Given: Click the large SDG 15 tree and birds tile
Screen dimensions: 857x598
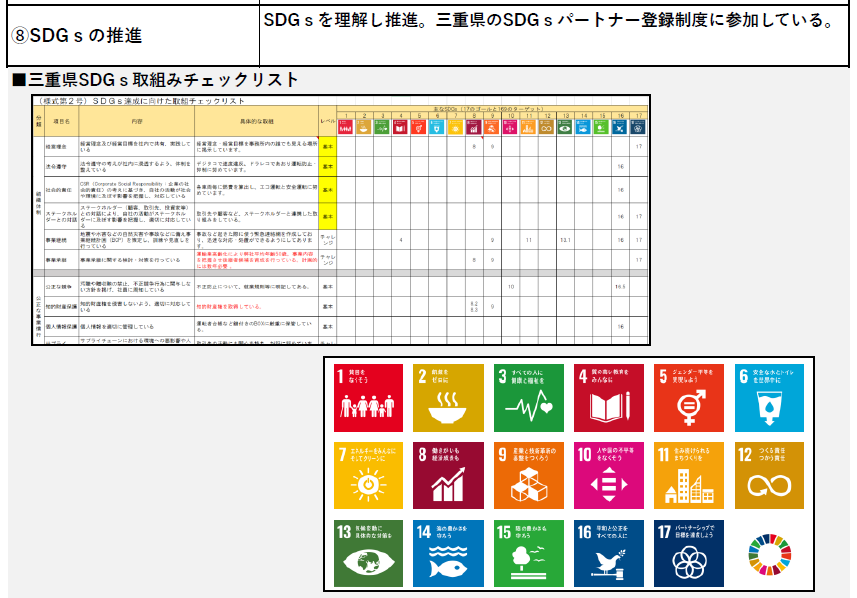Looking at the screenshot, I should point(529,553).
